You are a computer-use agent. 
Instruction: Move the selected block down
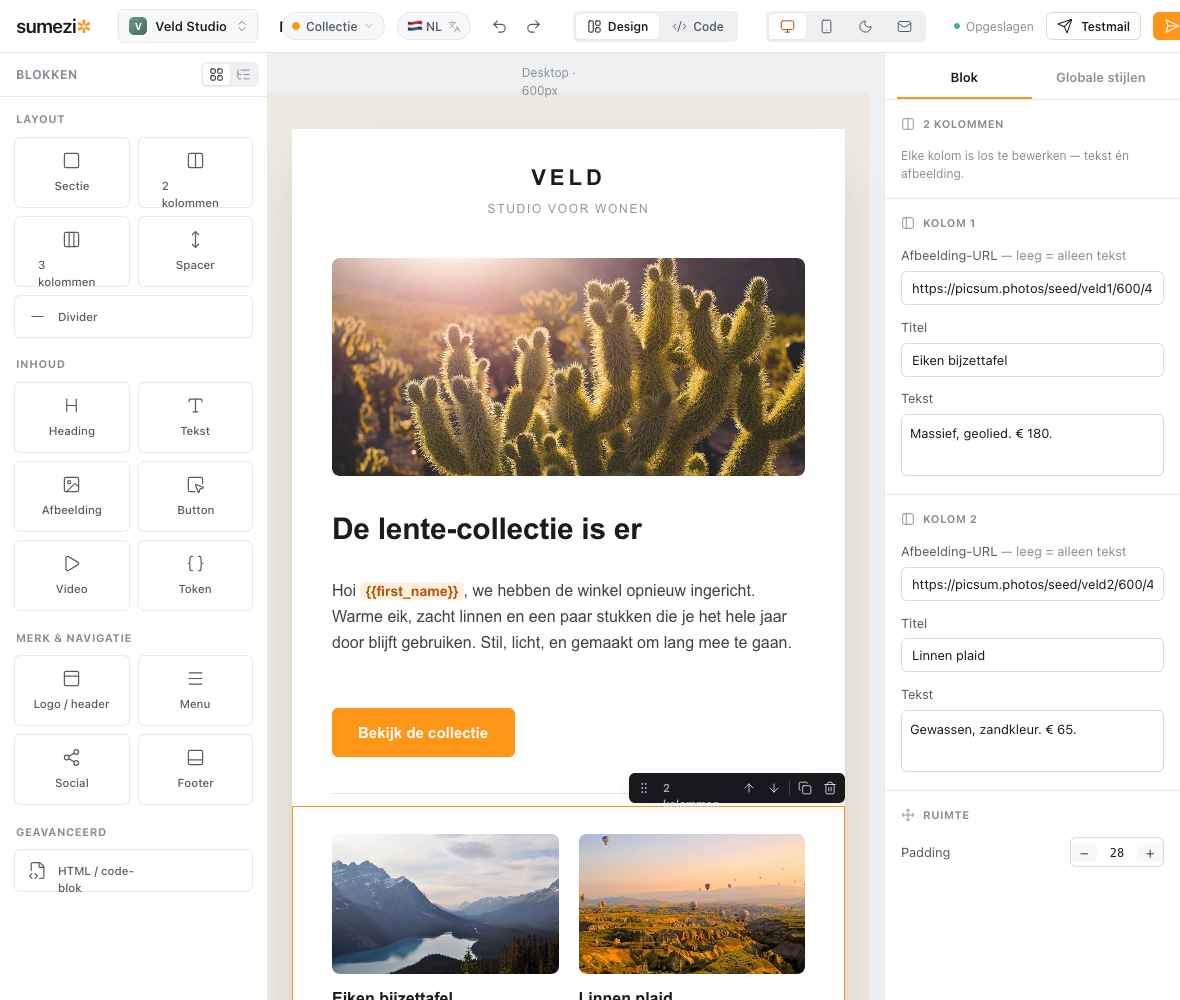tap(774, 788)
